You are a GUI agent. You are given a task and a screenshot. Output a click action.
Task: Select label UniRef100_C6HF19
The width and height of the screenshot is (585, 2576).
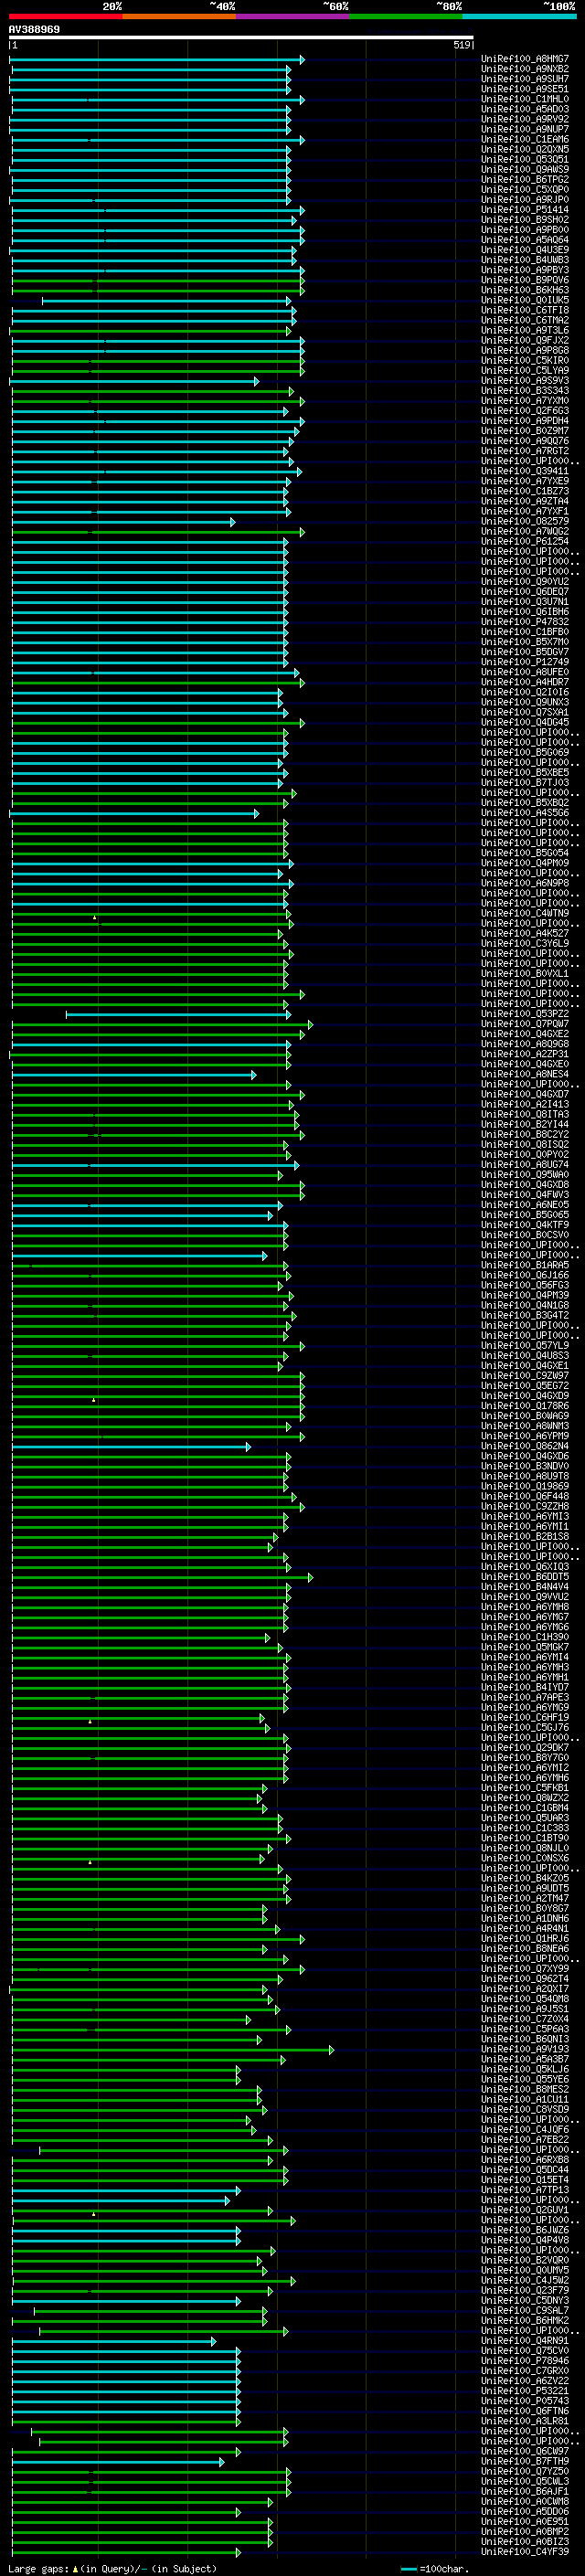pyautogui.click(x=524, y=1717)
